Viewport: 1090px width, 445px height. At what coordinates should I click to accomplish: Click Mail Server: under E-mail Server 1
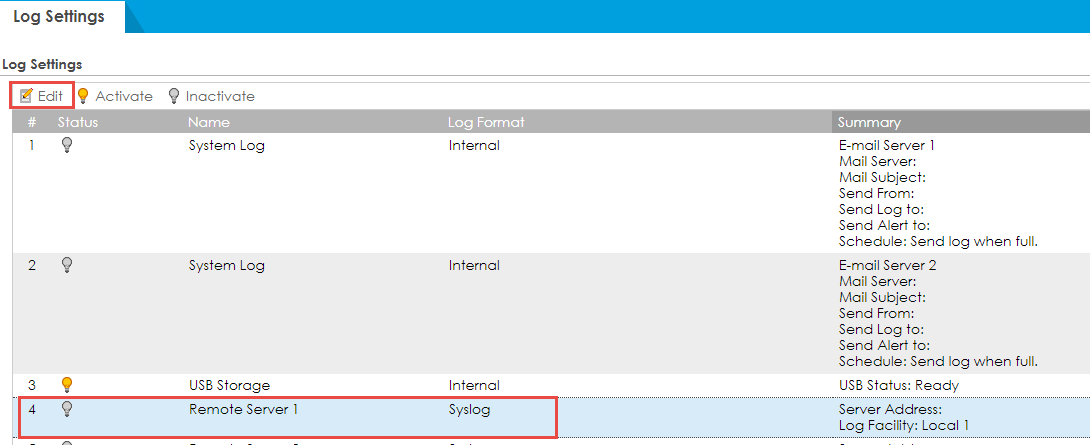pyautogui.click(x=878, y=161)
